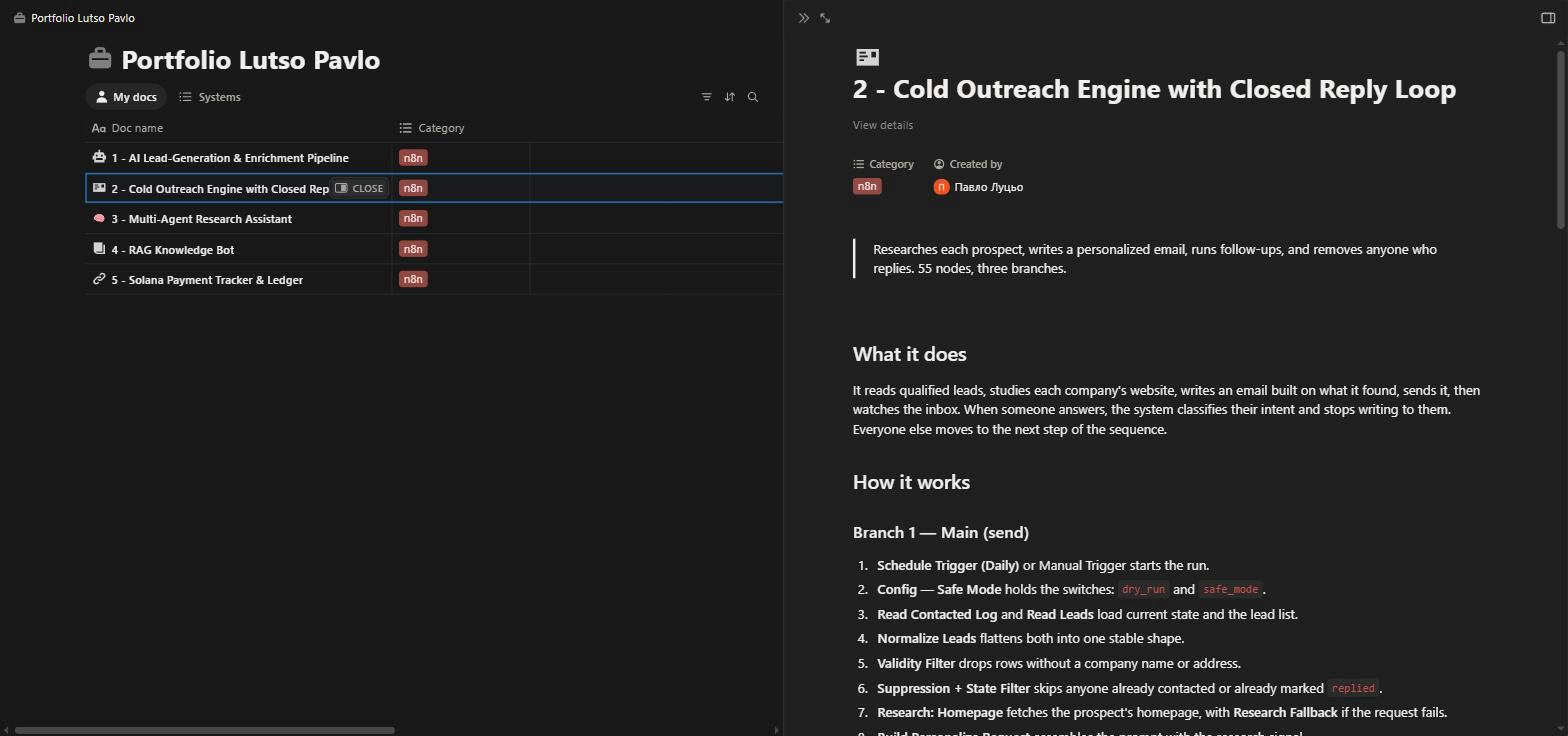
Task: Click n8n tag in Solana Payment Tracker row
Action: pyautogui.click(x=413, y=279)
